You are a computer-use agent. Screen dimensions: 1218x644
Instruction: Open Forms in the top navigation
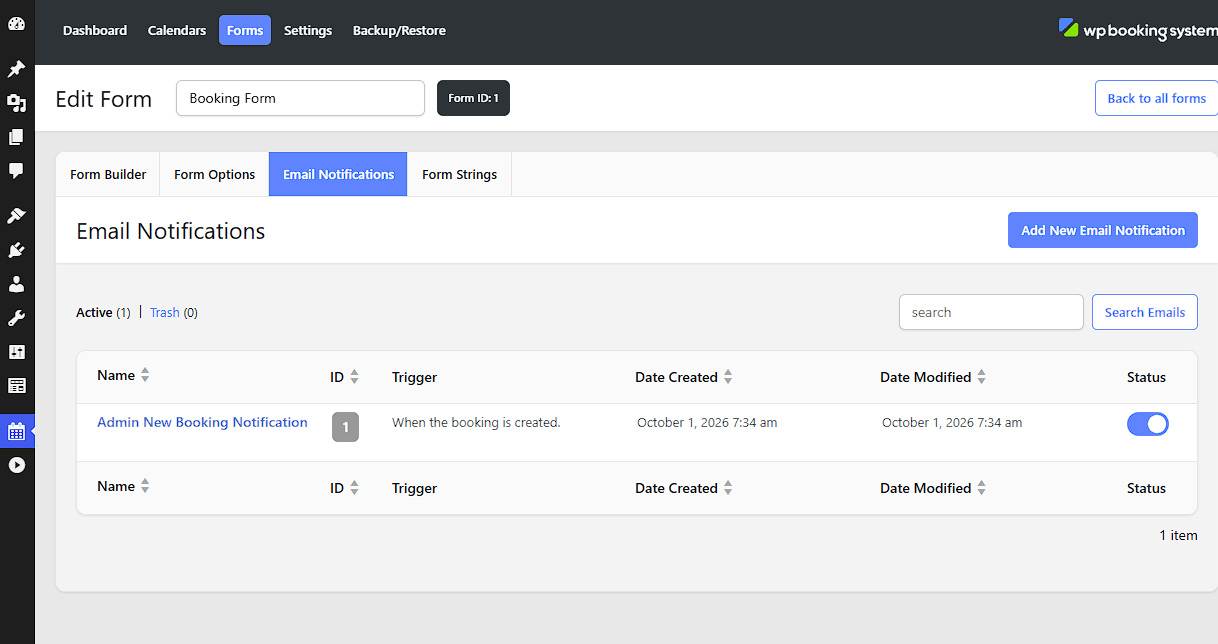[x=245, y=30]
